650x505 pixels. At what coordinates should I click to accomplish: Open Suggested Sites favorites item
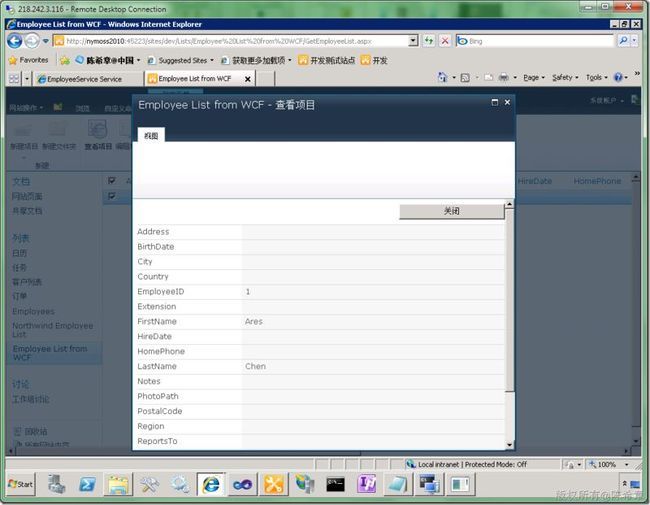click(180, 61)
